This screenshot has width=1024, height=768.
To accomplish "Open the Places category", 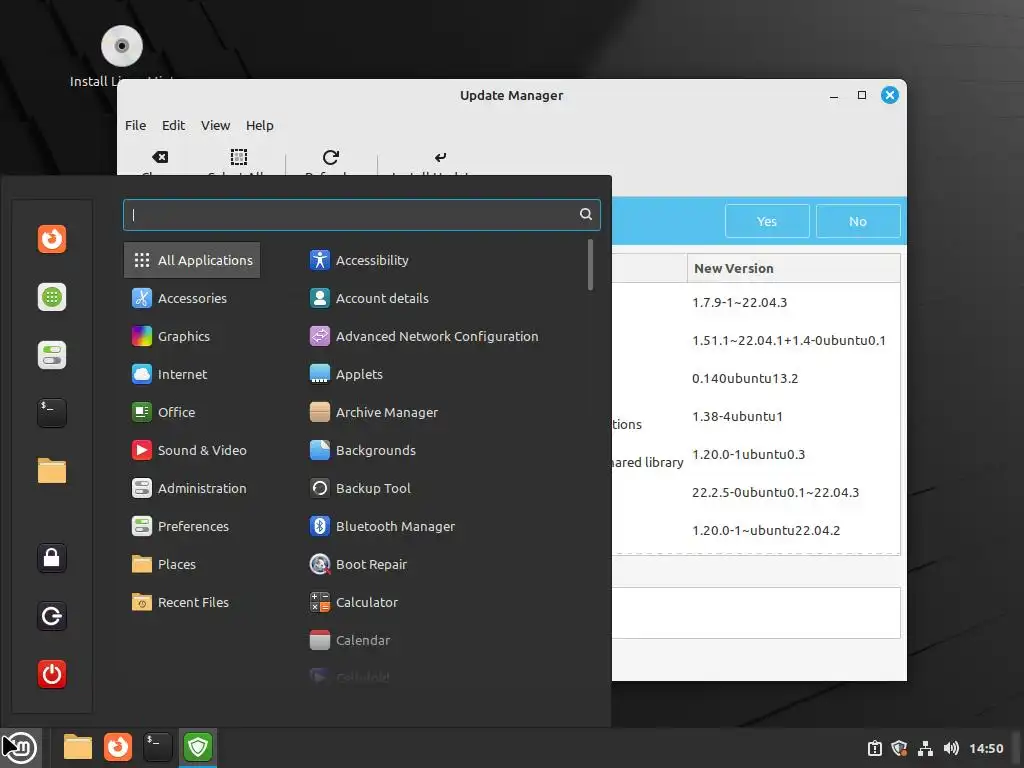I will click(192, 564).
